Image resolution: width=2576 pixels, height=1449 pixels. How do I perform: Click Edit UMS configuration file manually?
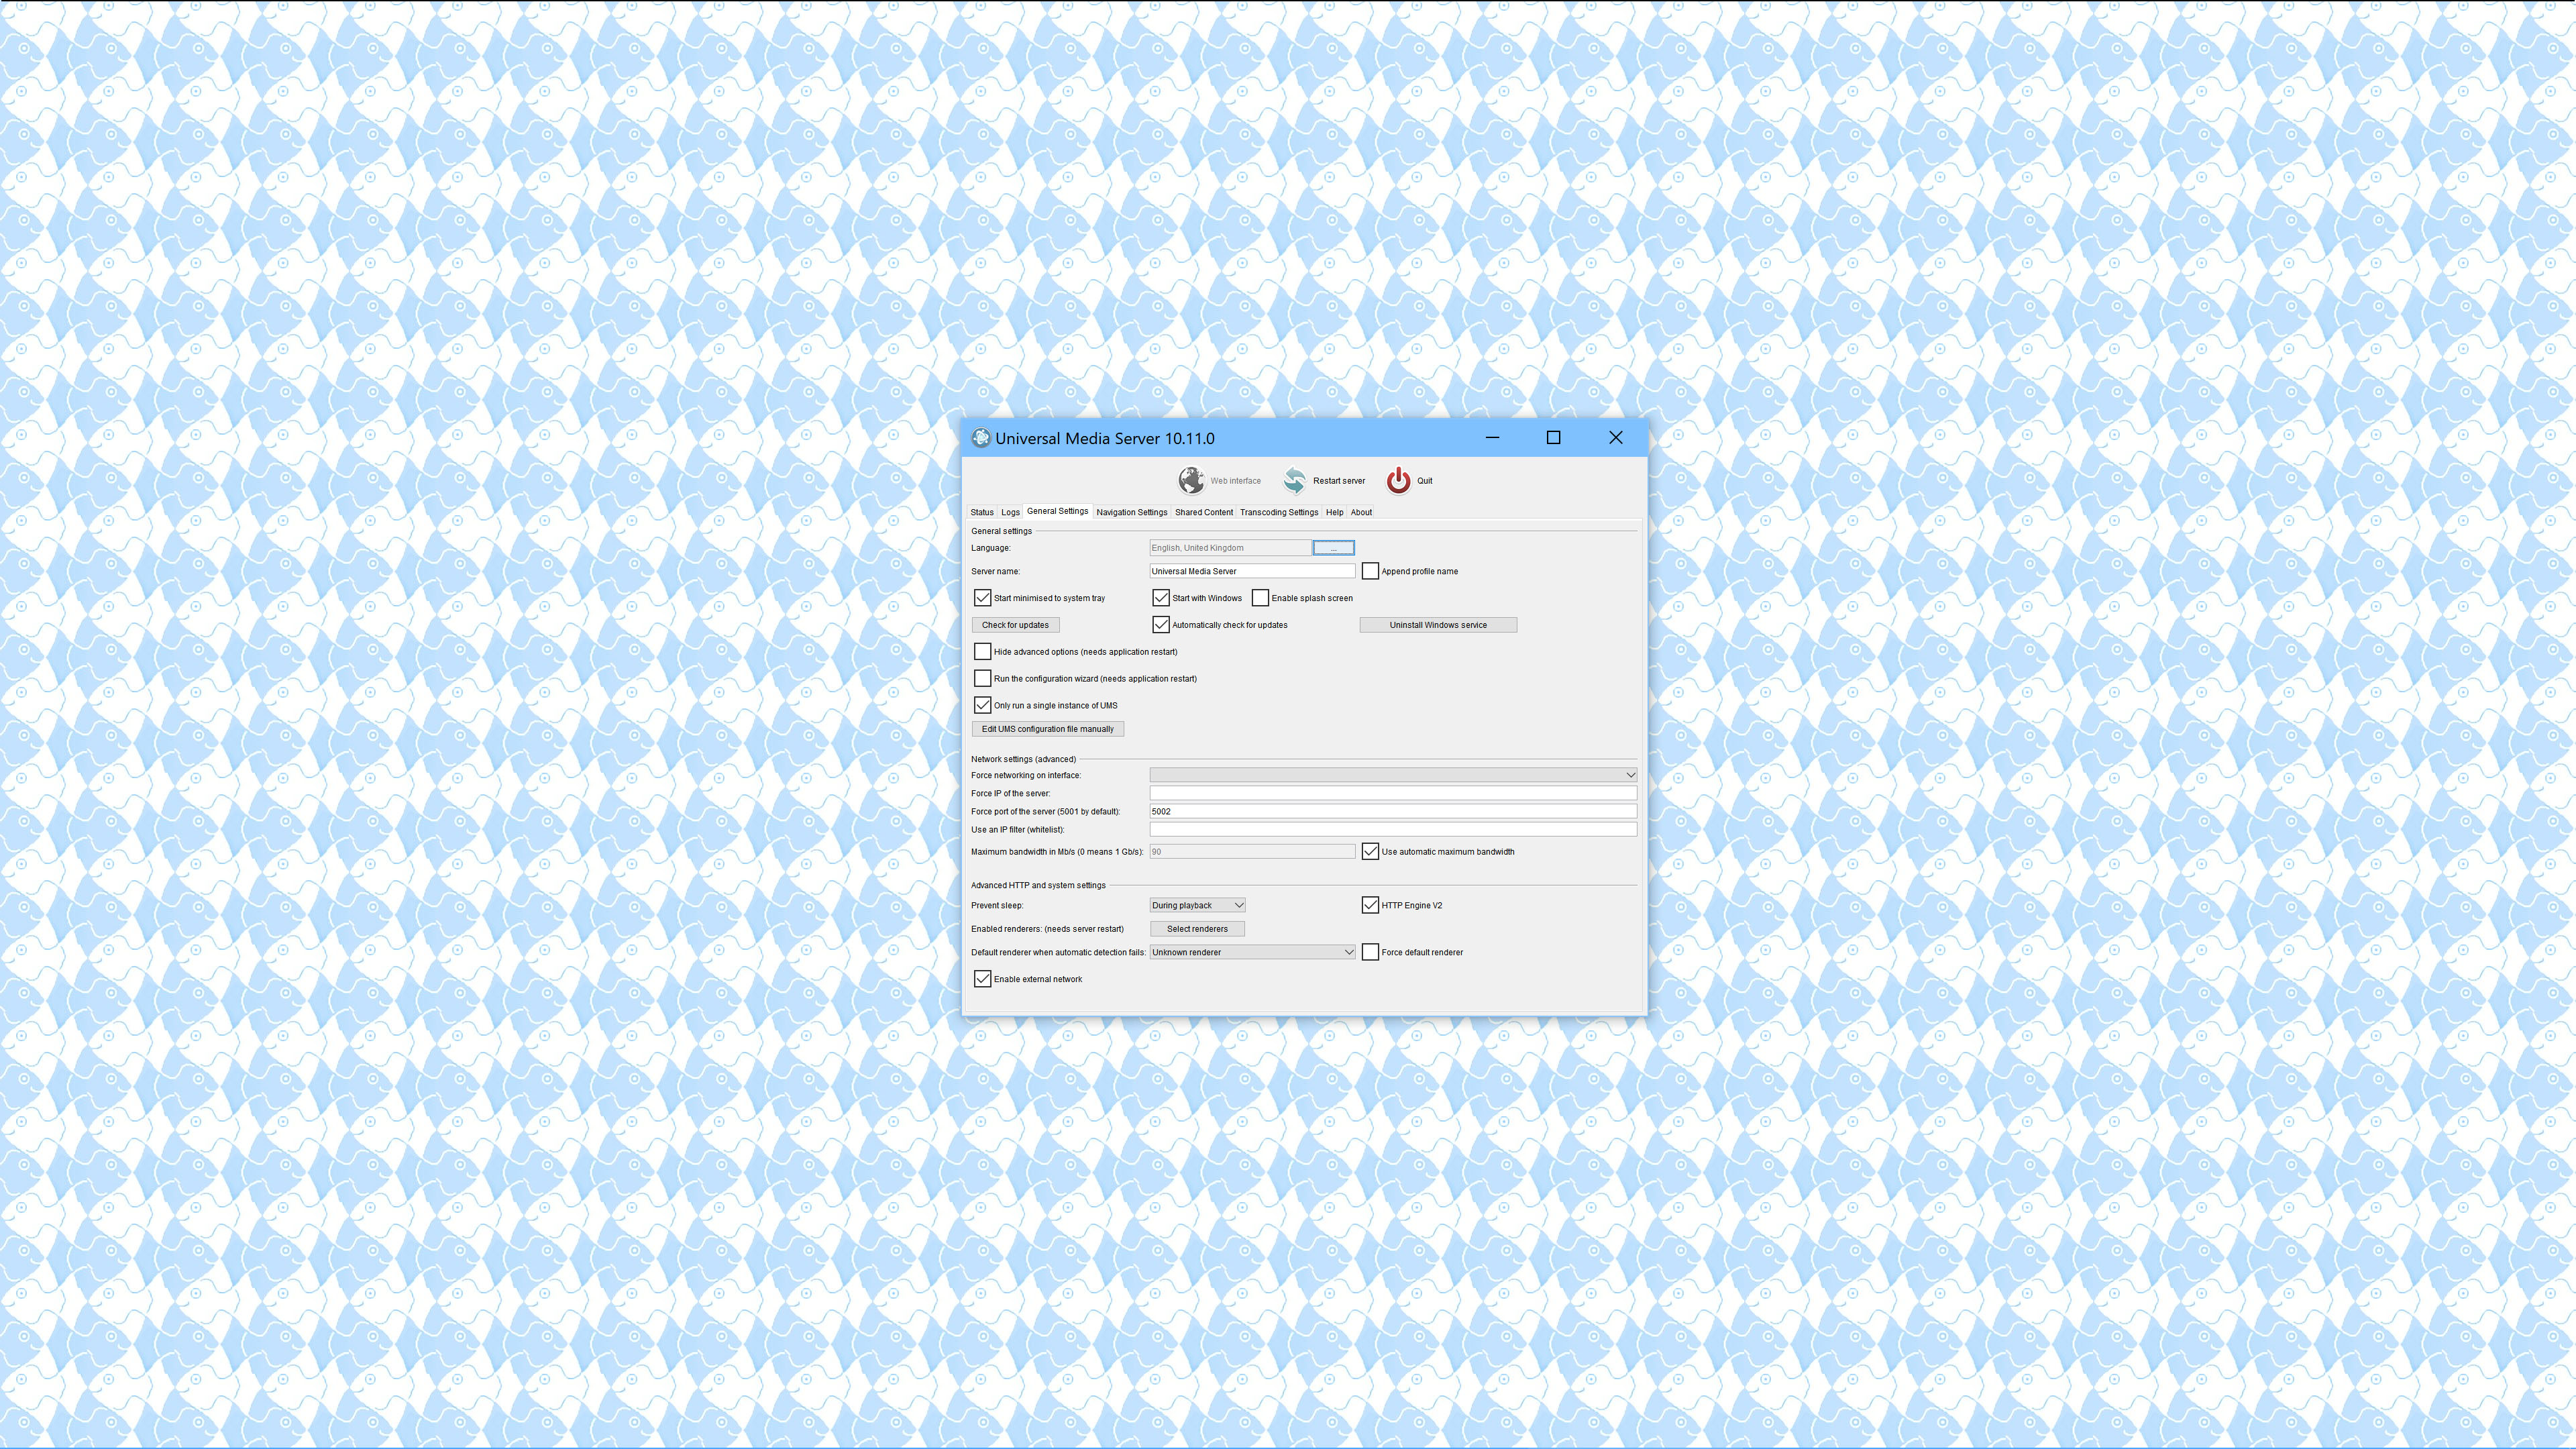coord(1047,729)
